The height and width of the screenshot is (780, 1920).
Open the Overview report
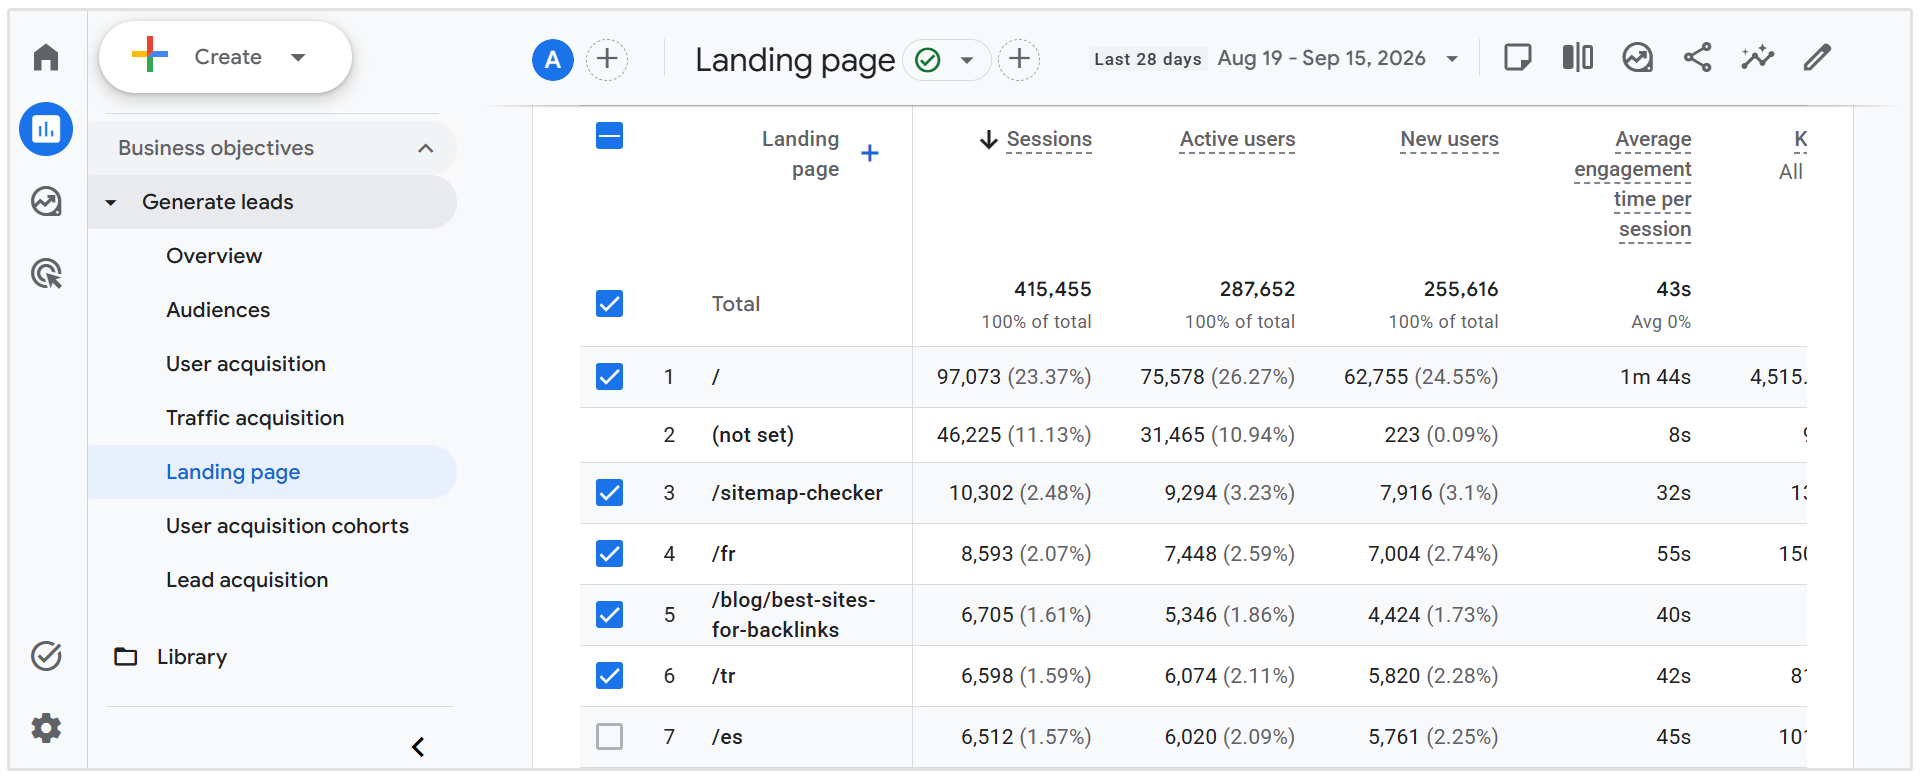click(214, 256)
